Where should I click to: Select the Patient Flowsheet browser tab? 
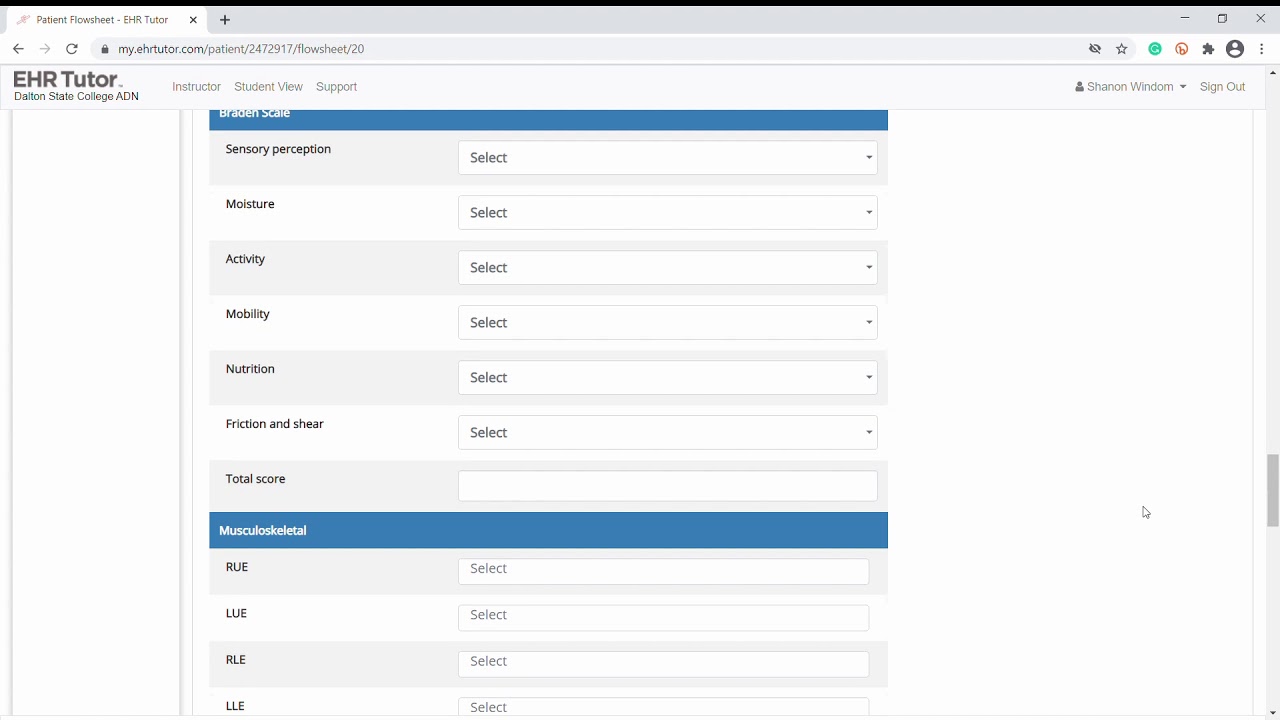tap(104, 20)
